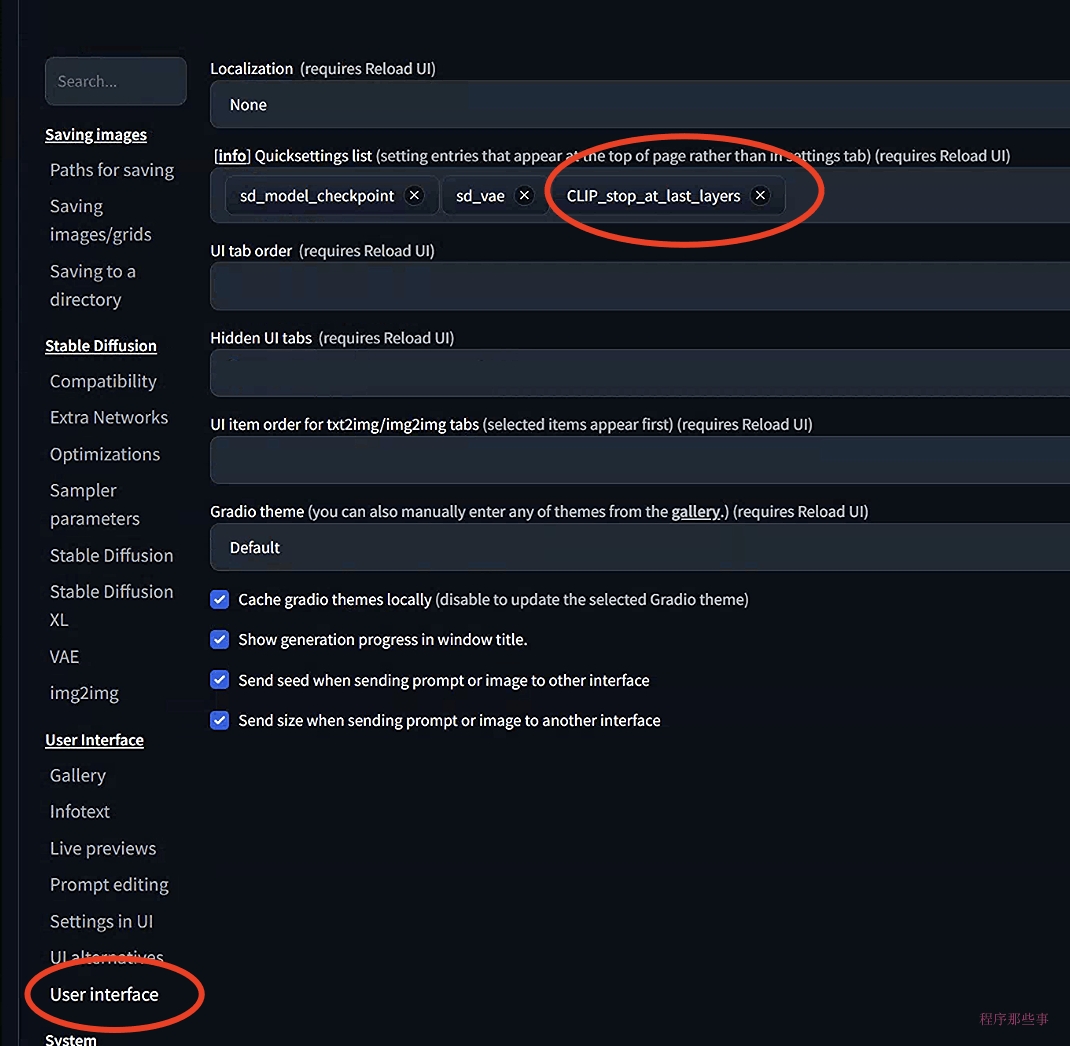
Task: Toggle Send size when sending prompt checkbox
Action: coord(220,720)
